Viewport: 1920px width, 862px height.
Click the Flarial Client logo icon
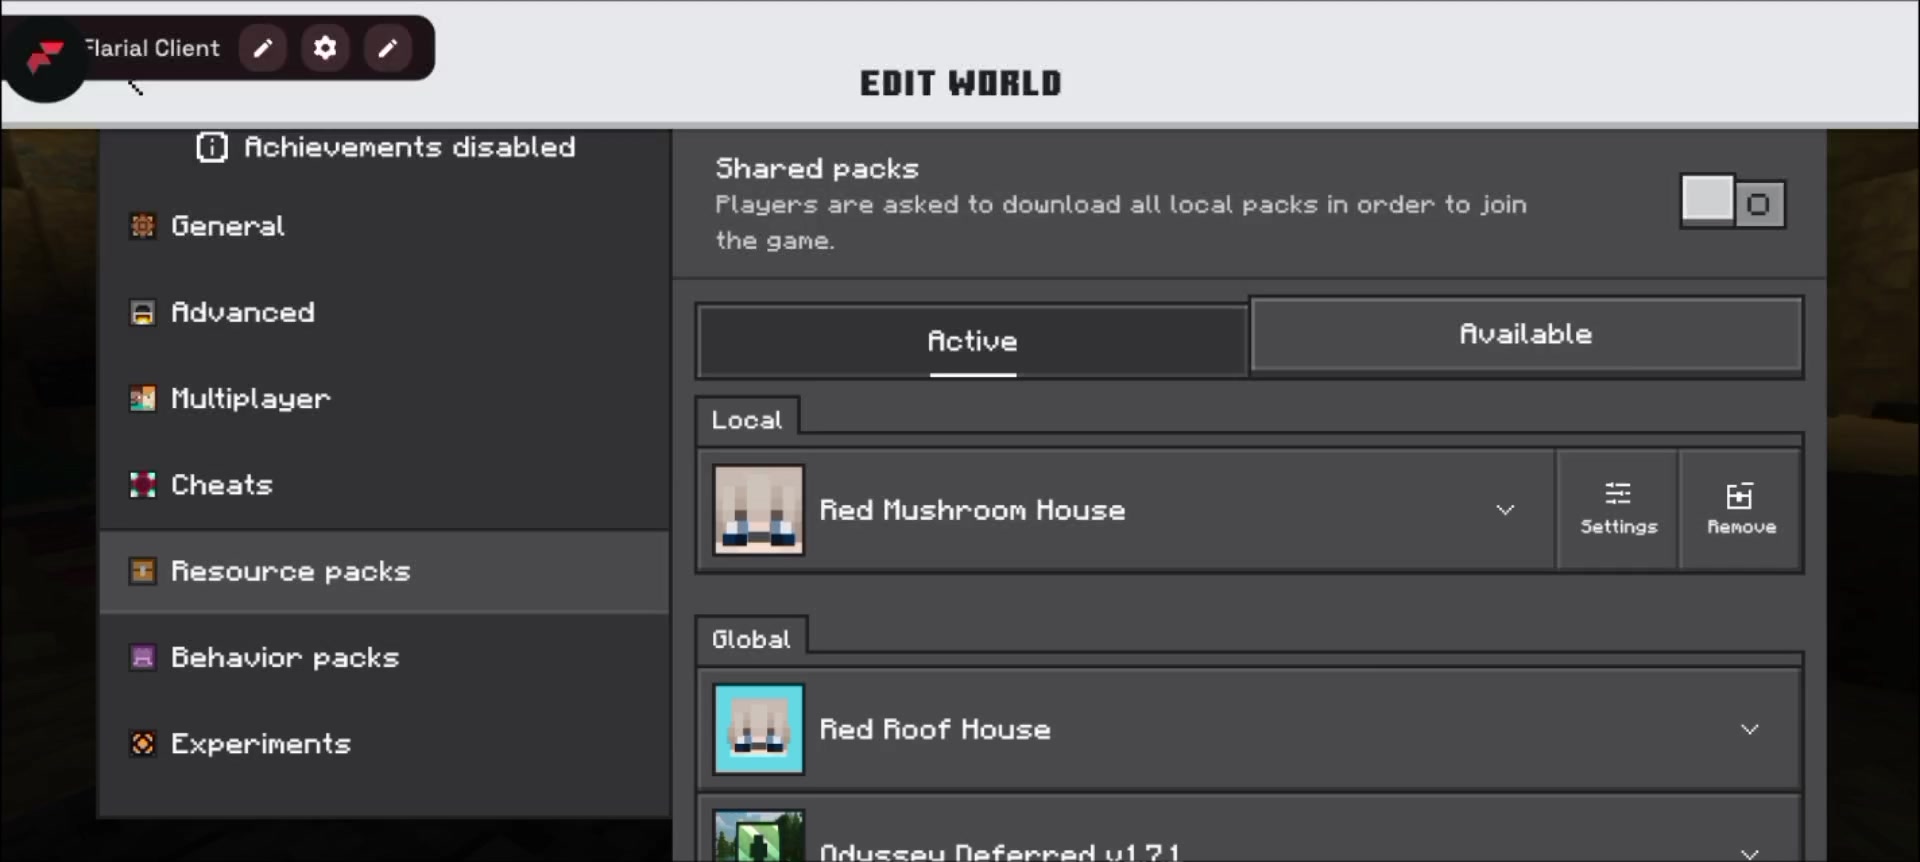click(44, 58)
